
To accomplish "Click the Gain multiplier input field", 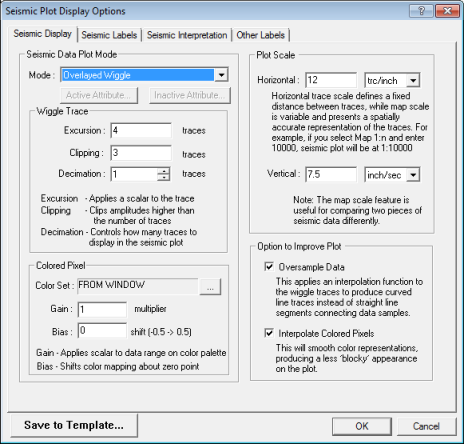I will click(102, 309).
